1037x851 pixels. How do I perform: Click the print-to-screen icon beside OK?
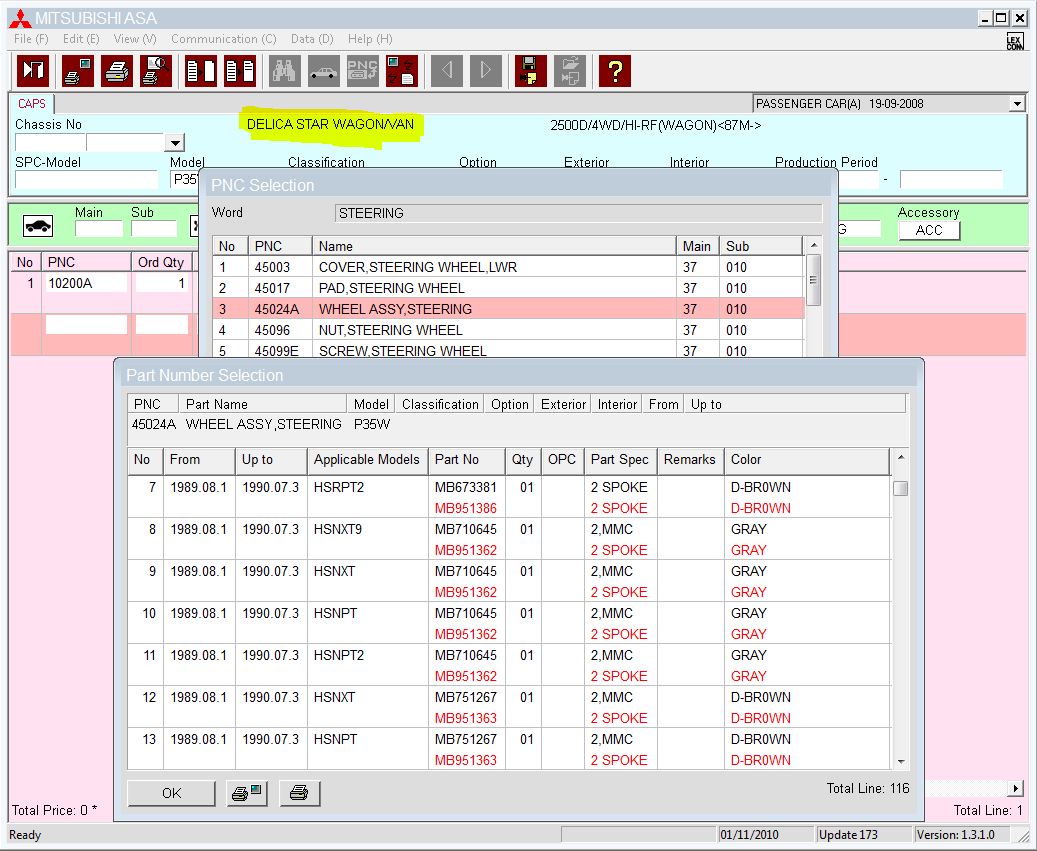click(x=245, y=793)
